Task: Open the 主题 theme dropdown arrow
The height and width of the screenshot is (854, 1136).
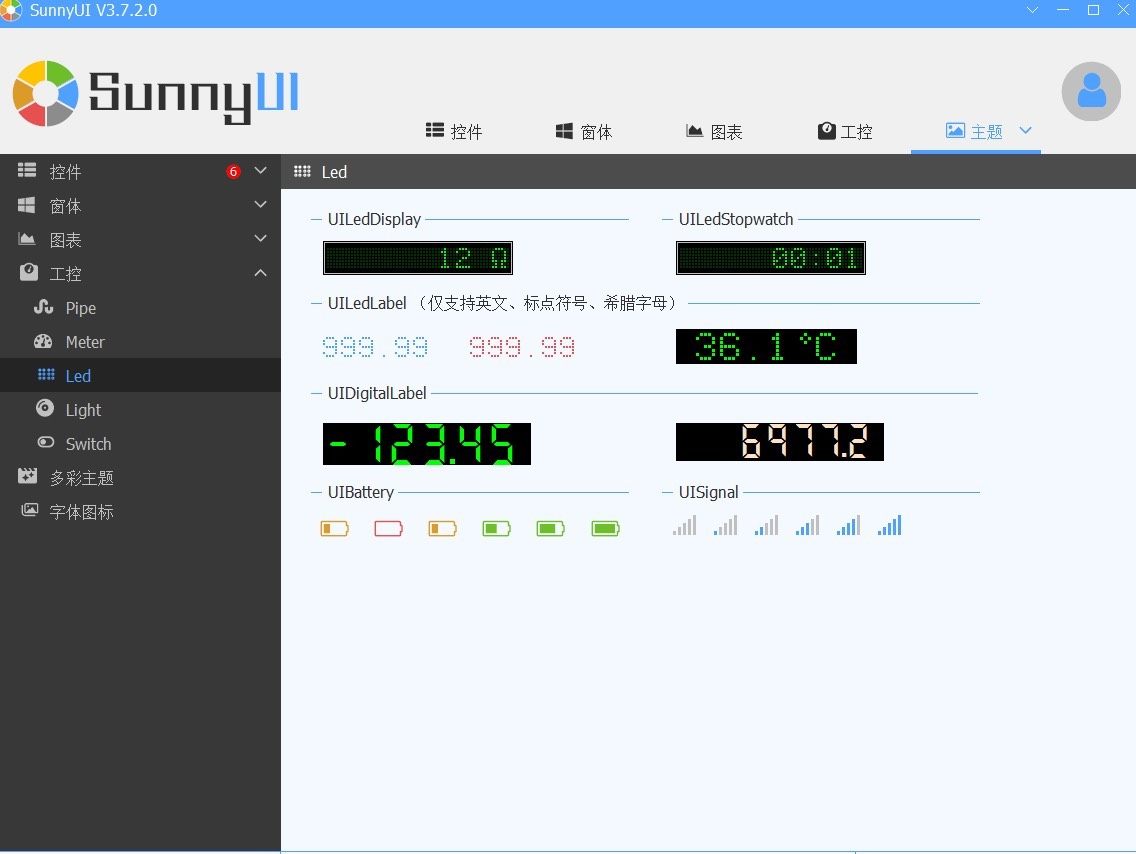Action: [1025, 131]
